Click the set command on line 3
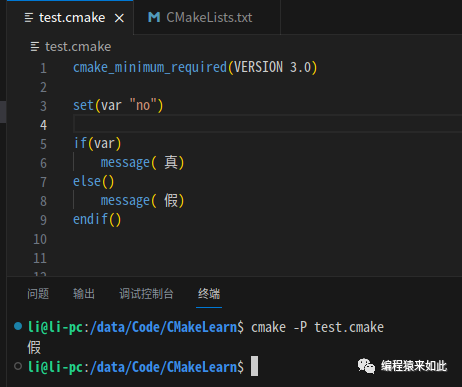 coord(83,106)
